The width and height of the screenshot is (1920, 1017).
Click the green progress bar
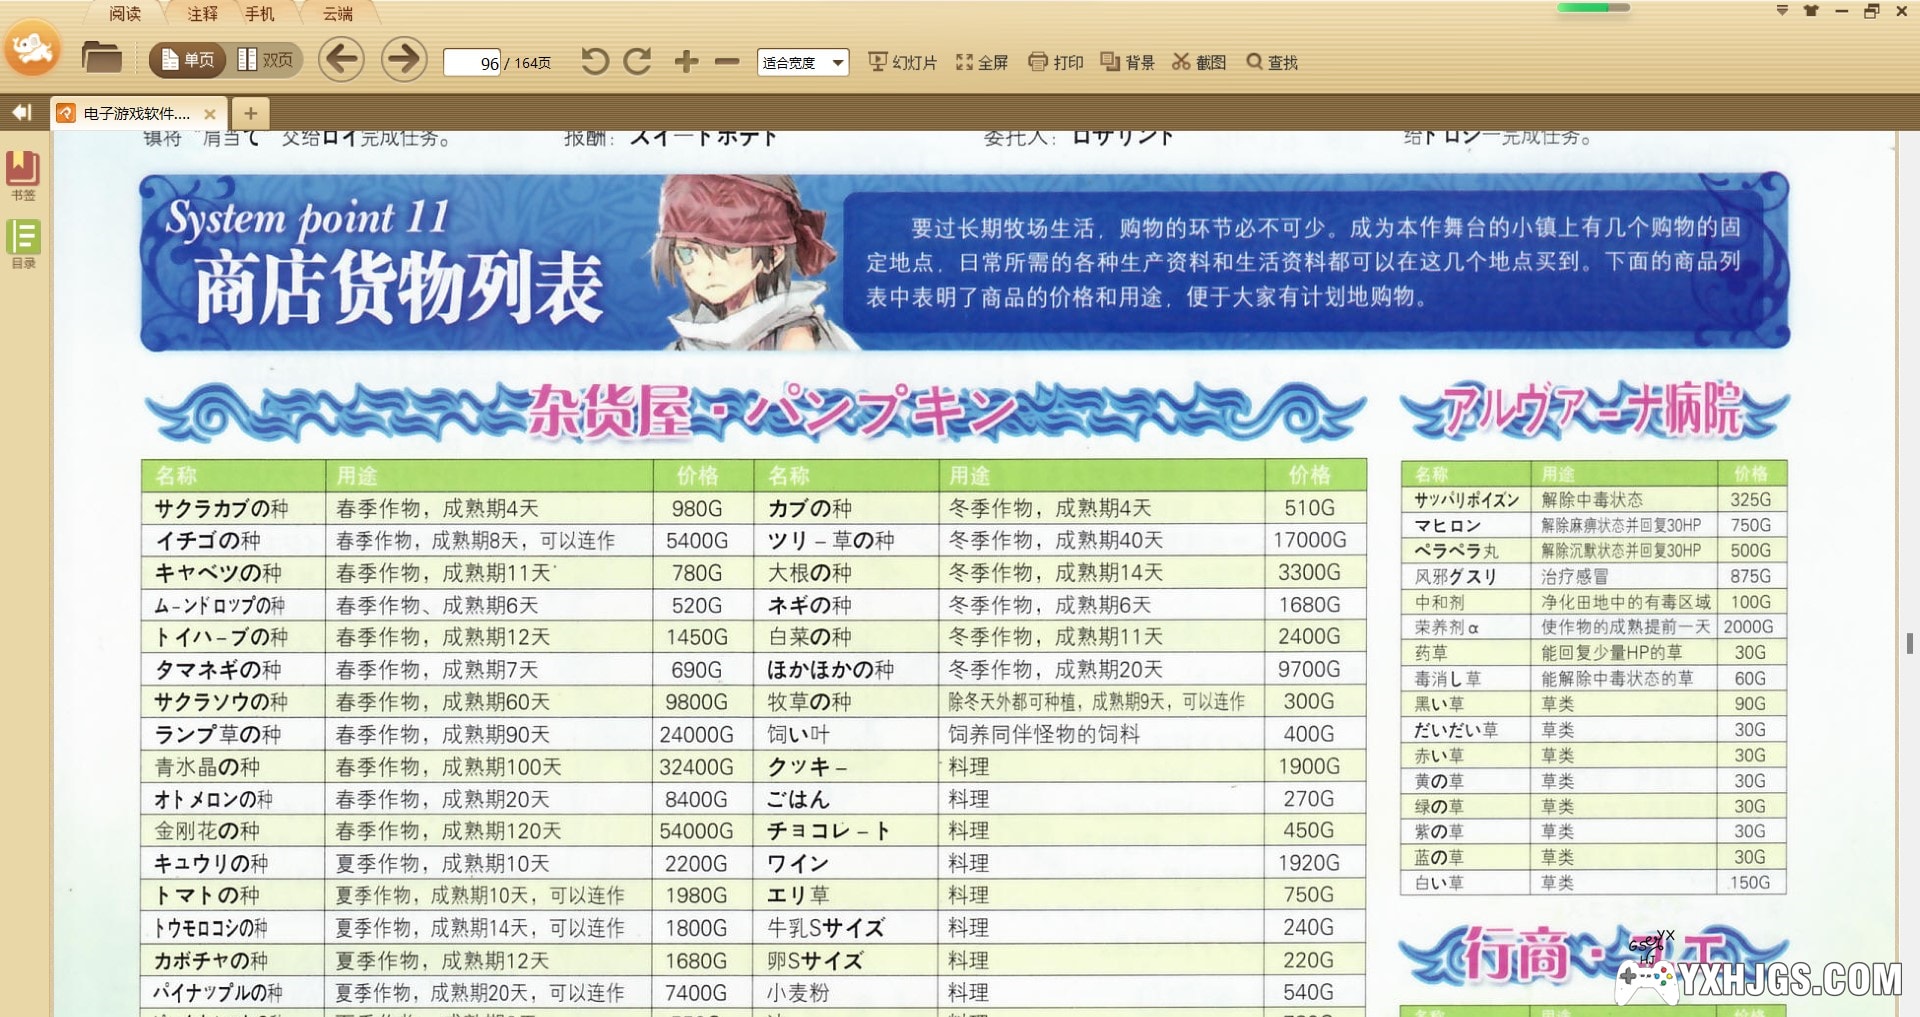click(x=1593, y=8)
